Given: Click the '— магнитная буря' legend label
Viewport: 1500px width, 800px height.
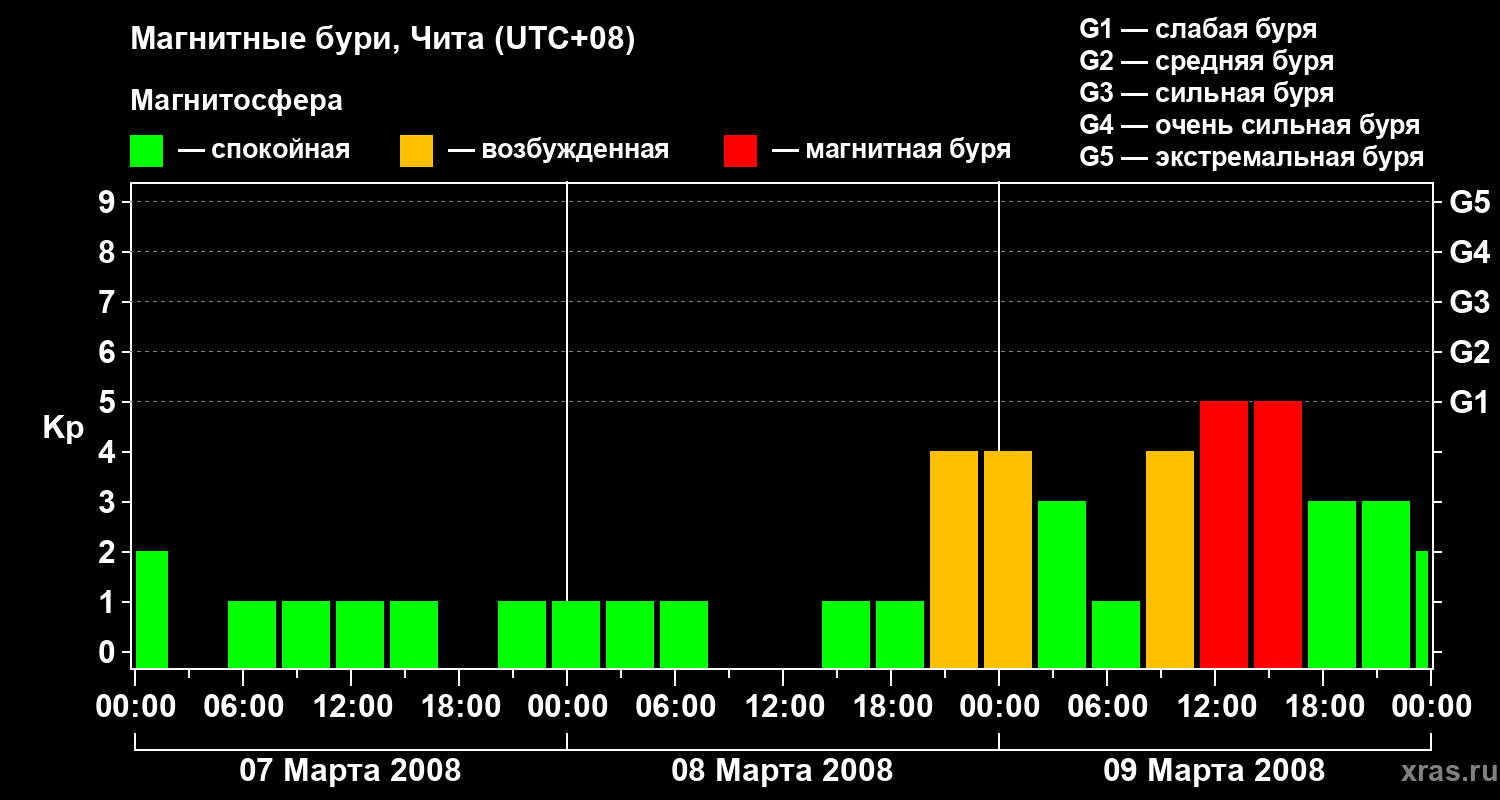Looking at the screenshot, I should [891, 150].
